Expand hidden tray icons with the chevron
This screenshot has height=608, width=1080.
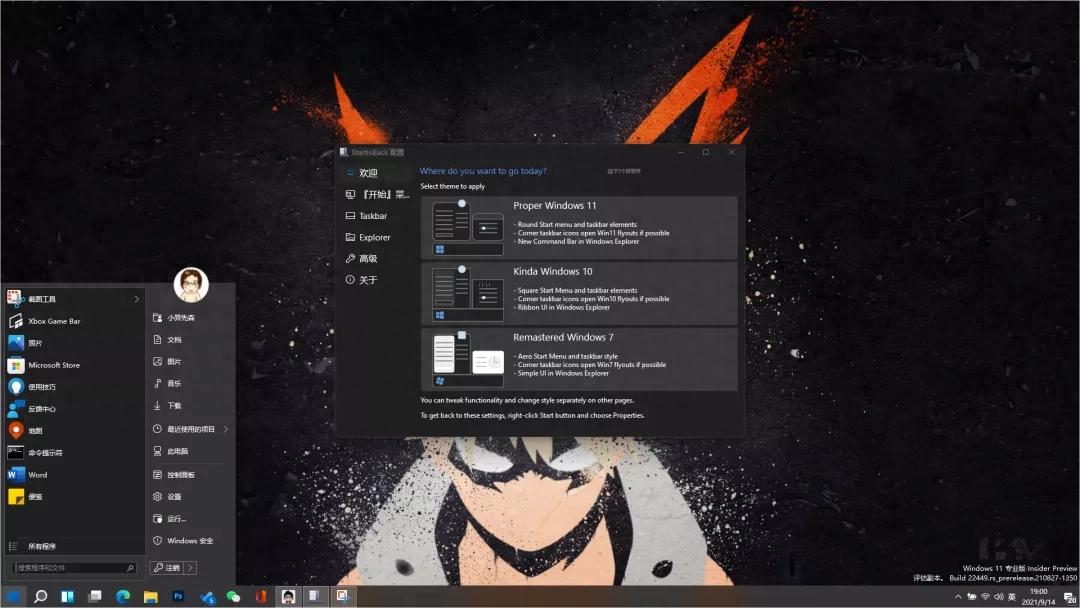click(958, 596)
